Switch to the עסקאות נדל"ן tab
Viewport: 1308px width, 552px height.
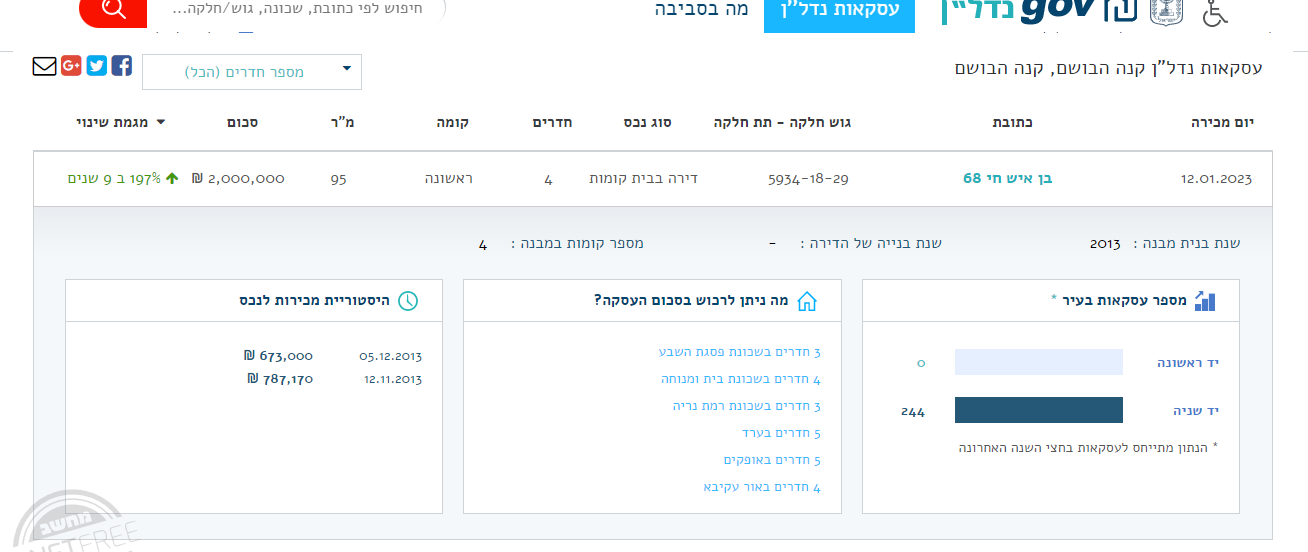[839, 12]
